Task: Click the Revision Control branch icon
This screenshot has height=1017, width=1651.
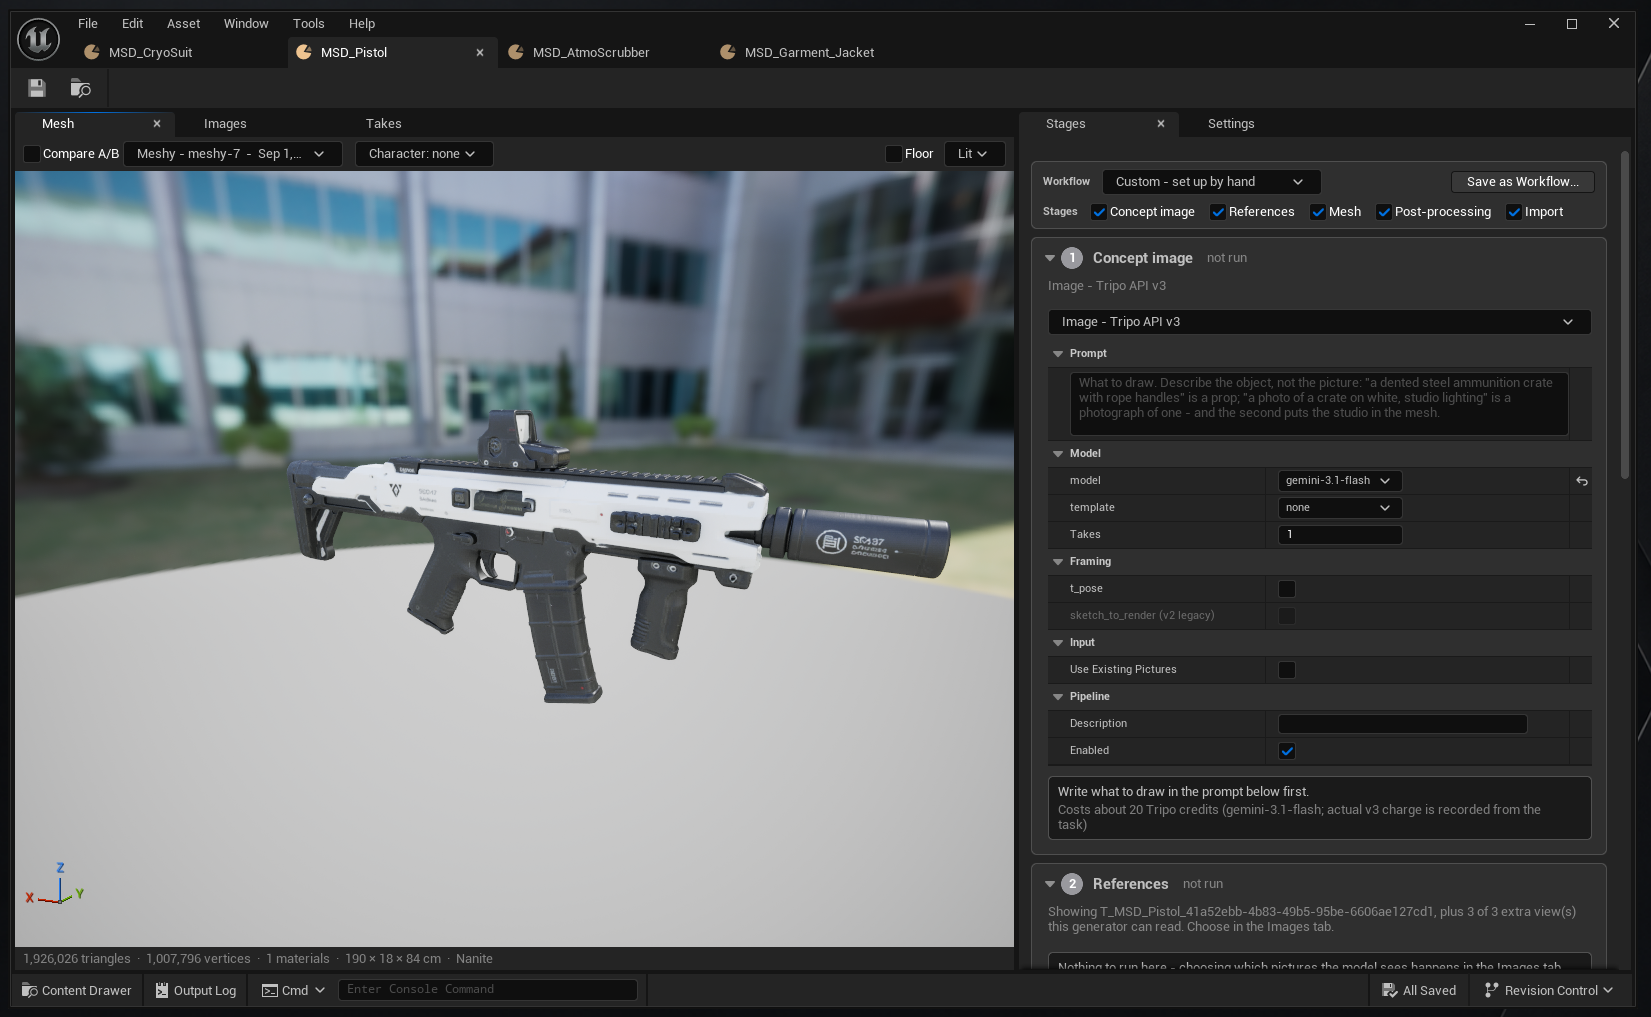Action: [1491, 990]
